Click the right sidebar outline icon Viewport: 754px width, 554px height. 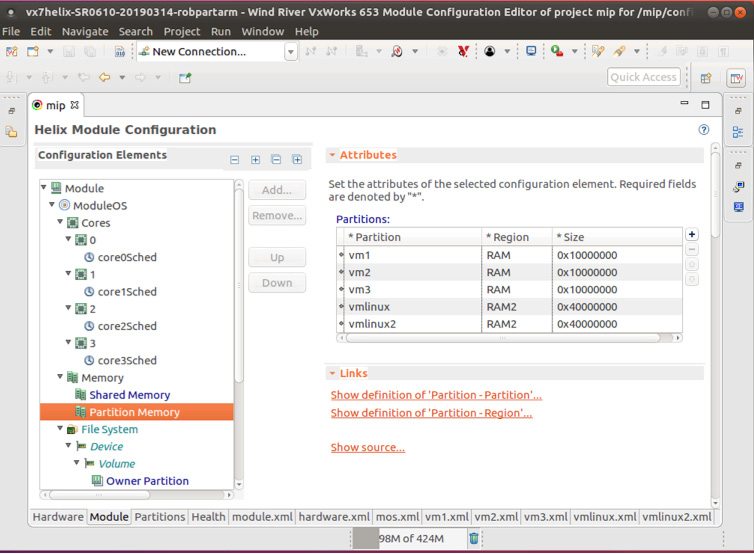click(x=738, y=132)
